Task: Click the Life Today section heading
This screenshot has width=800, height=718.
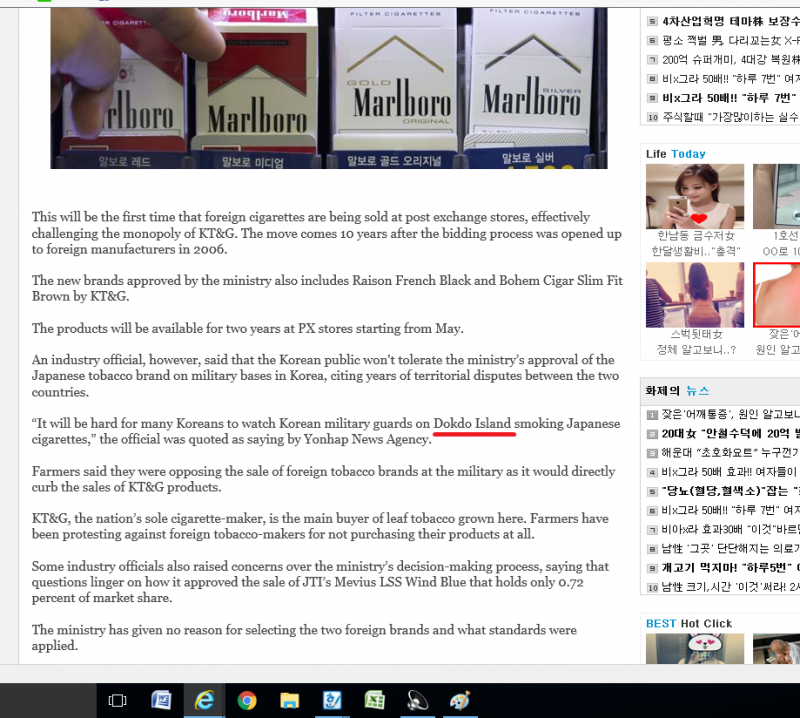Action: [676, 154]
